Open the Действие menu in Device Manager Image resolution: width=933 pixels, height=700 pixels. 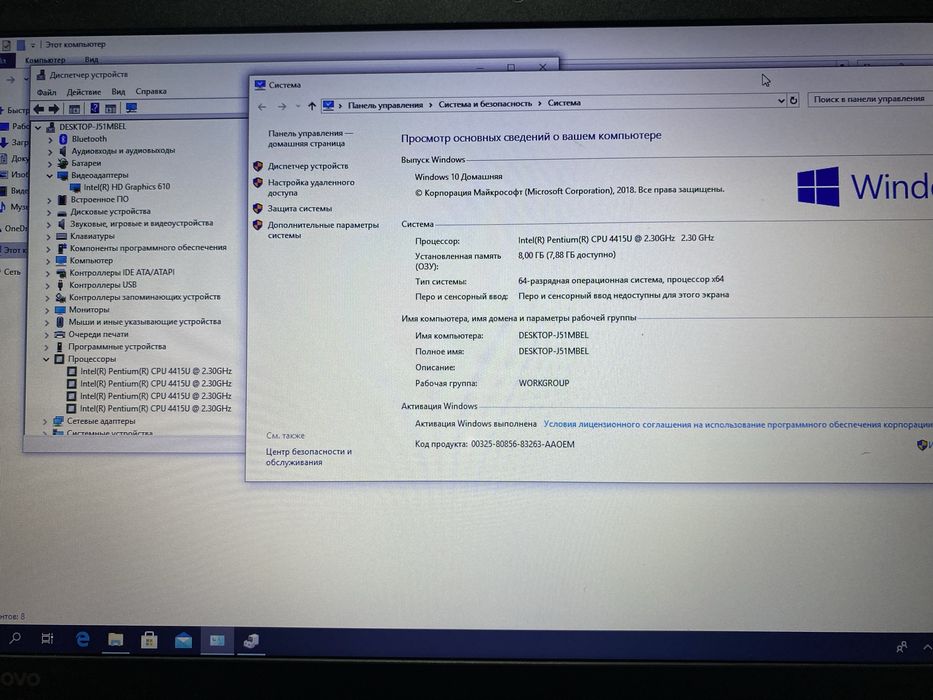[x=83, y=92]
